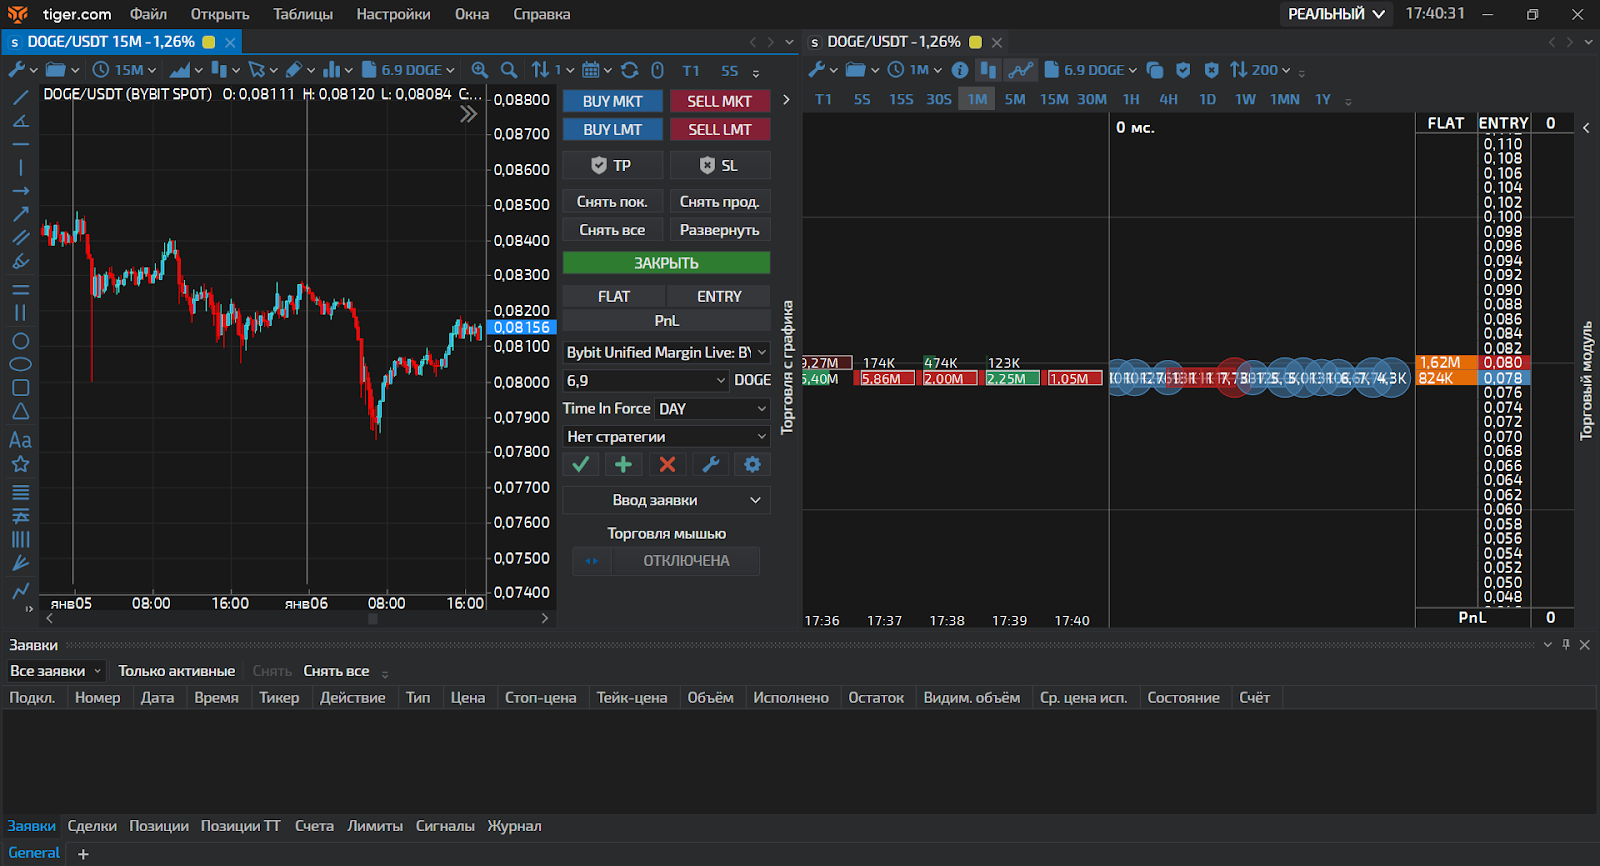
Task: Click the BUY MKT button
Action: point(612,101)
